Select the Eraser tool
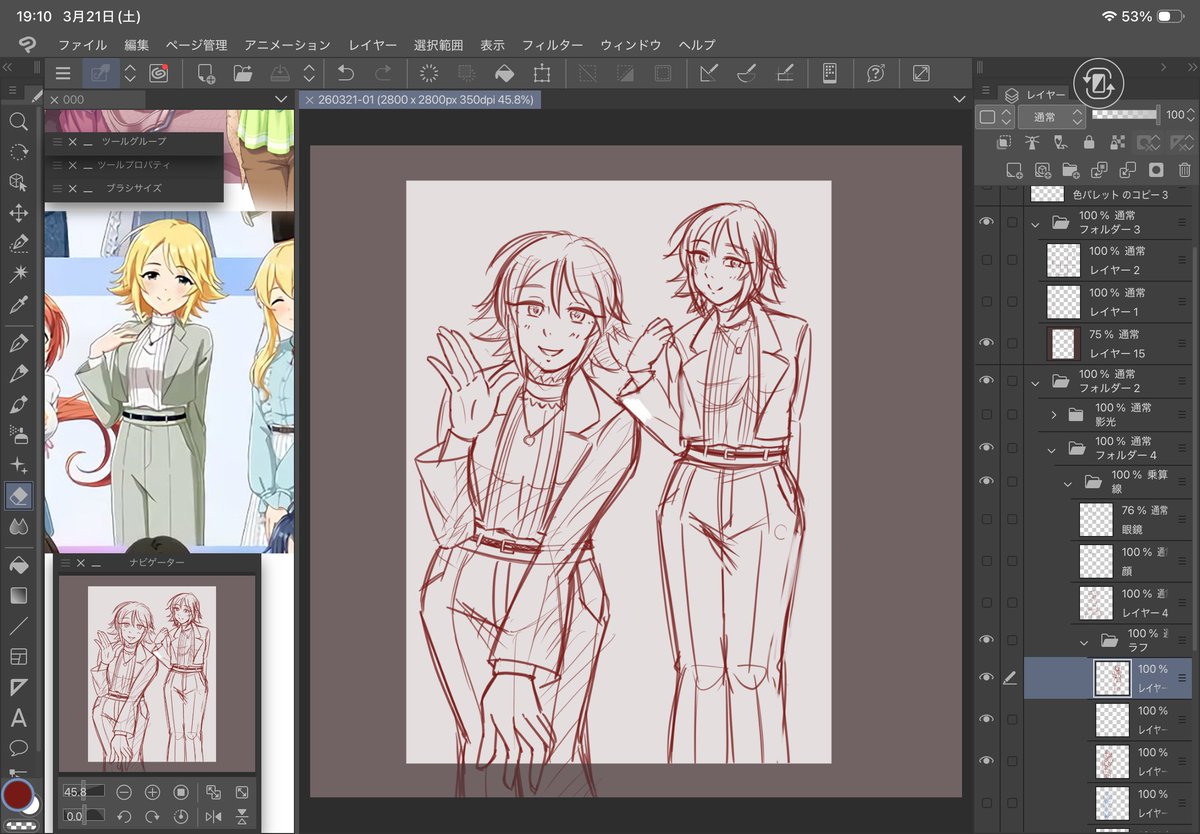 (x=18, y=495)
